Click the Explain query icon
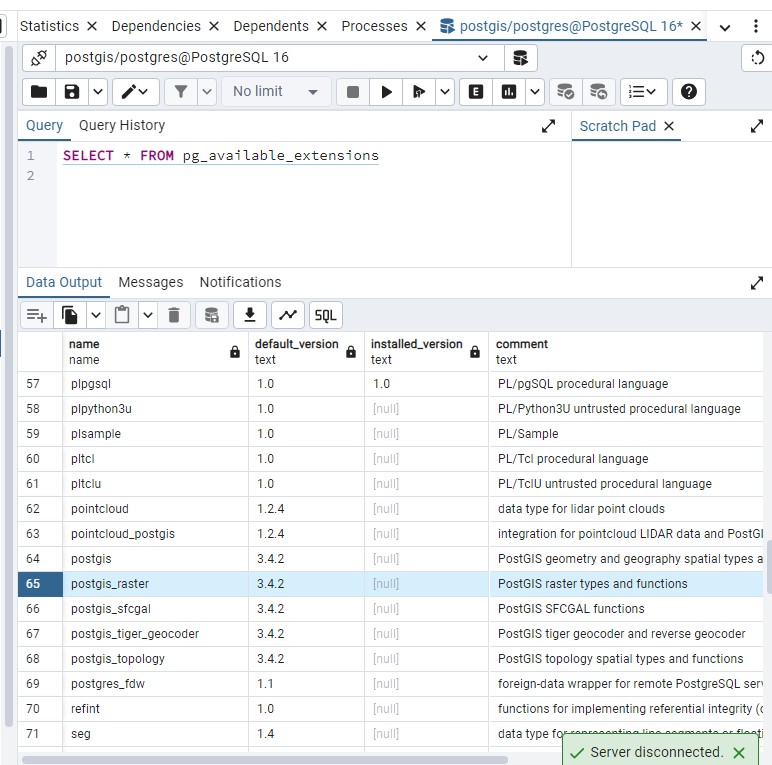This screenshot has height=765, width=772. click(x=476, y=92)
